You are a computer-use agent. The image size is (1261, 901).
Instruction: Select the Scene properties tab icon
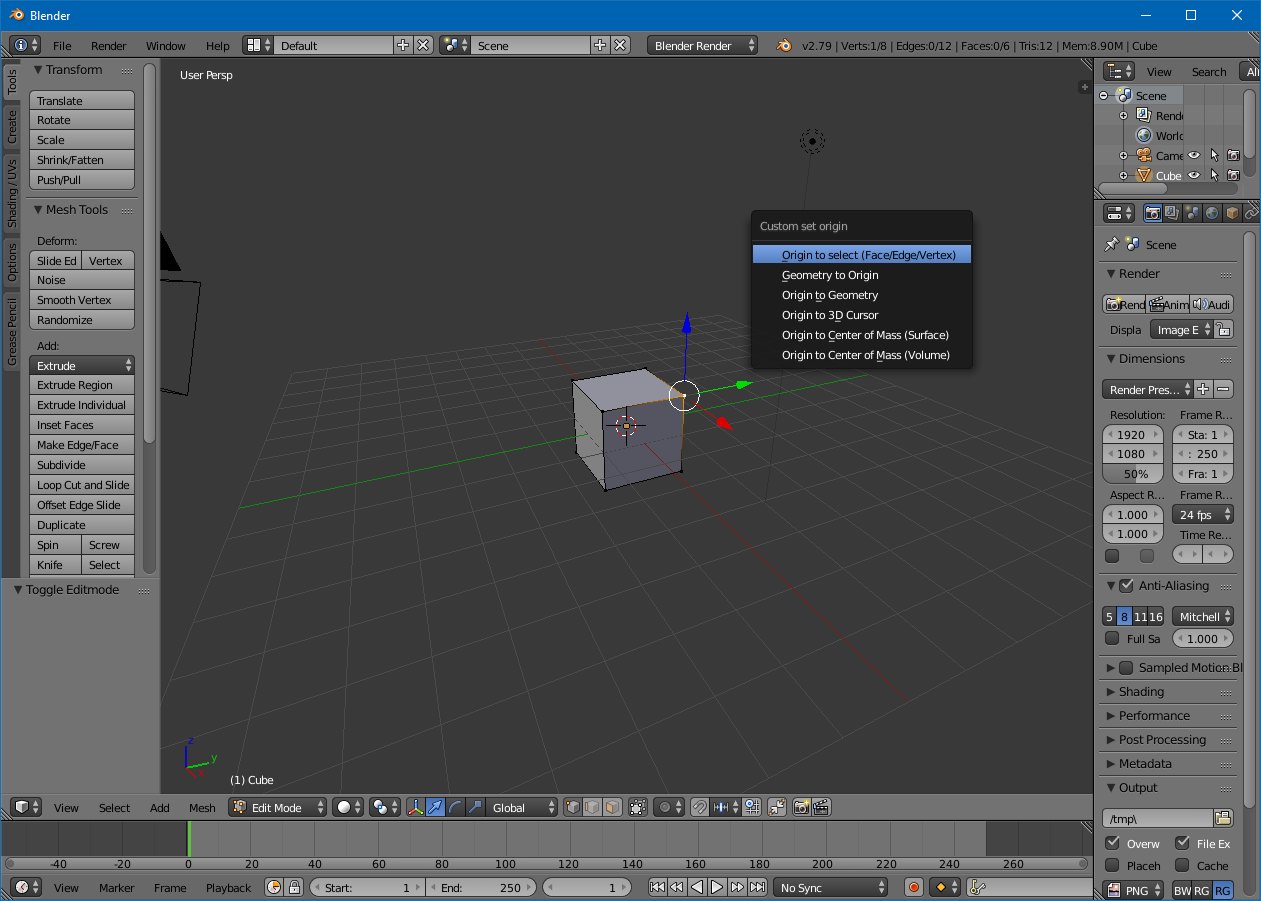(1192, 213)
